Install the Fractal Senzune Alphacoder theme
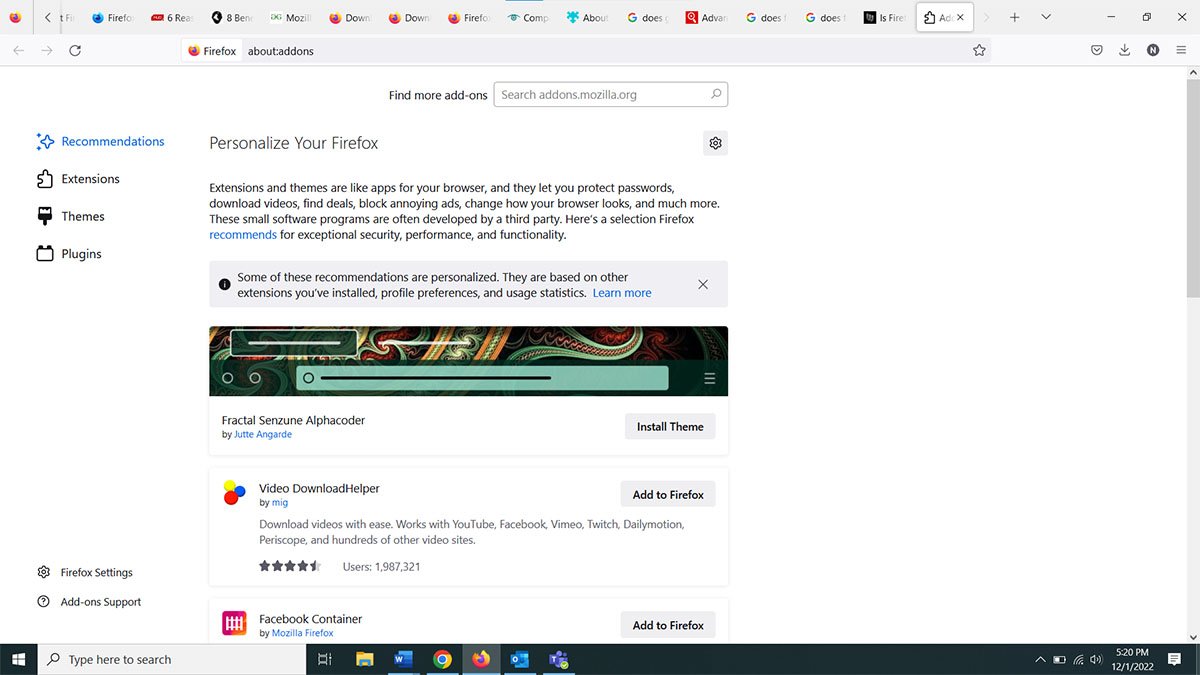 (670, 426)
